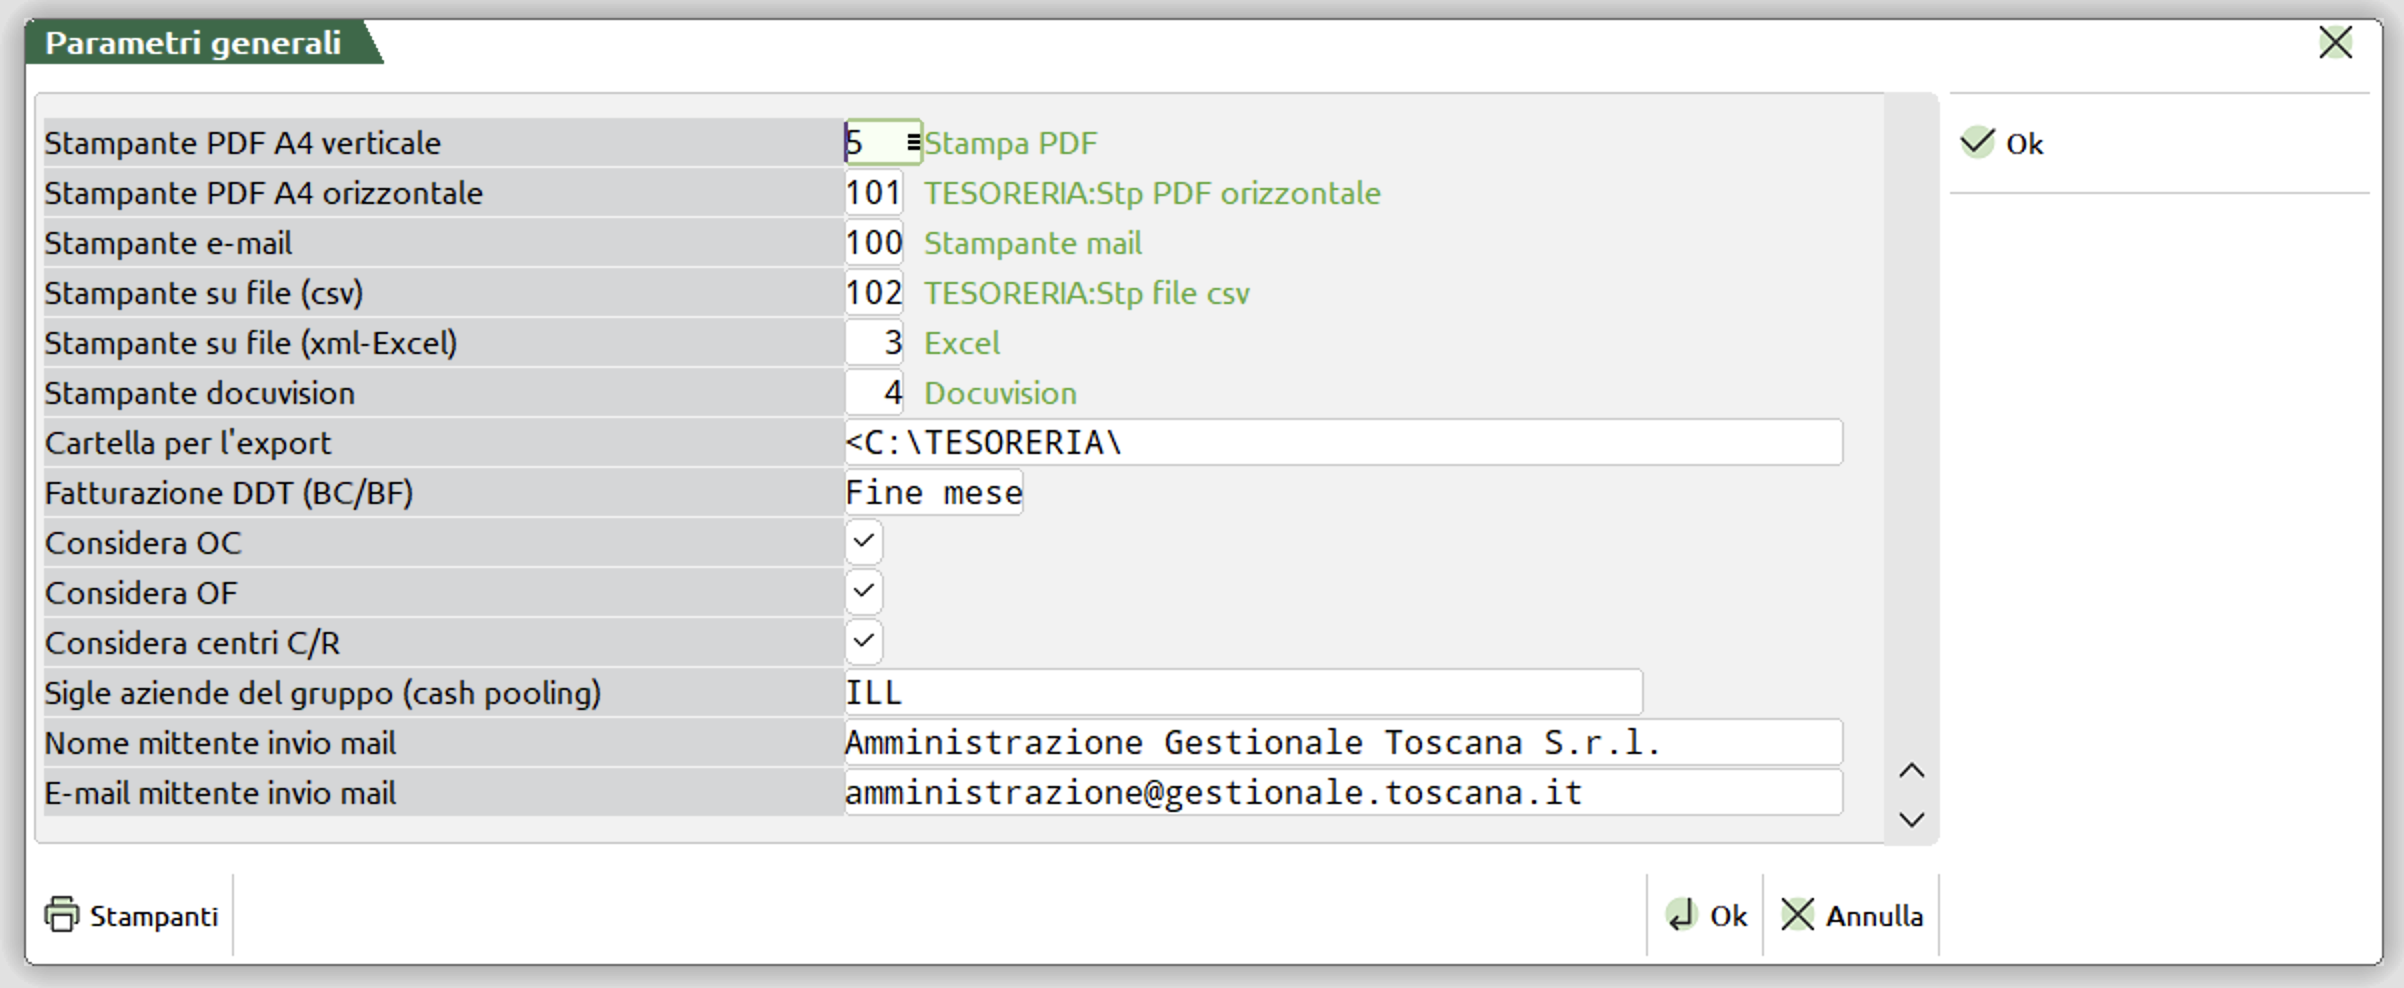The height and width of the screenshot is (988, 2404).
Task: Toggle the Considera OF checkbox
Action: pyautogui.click(x=864, y=592)
